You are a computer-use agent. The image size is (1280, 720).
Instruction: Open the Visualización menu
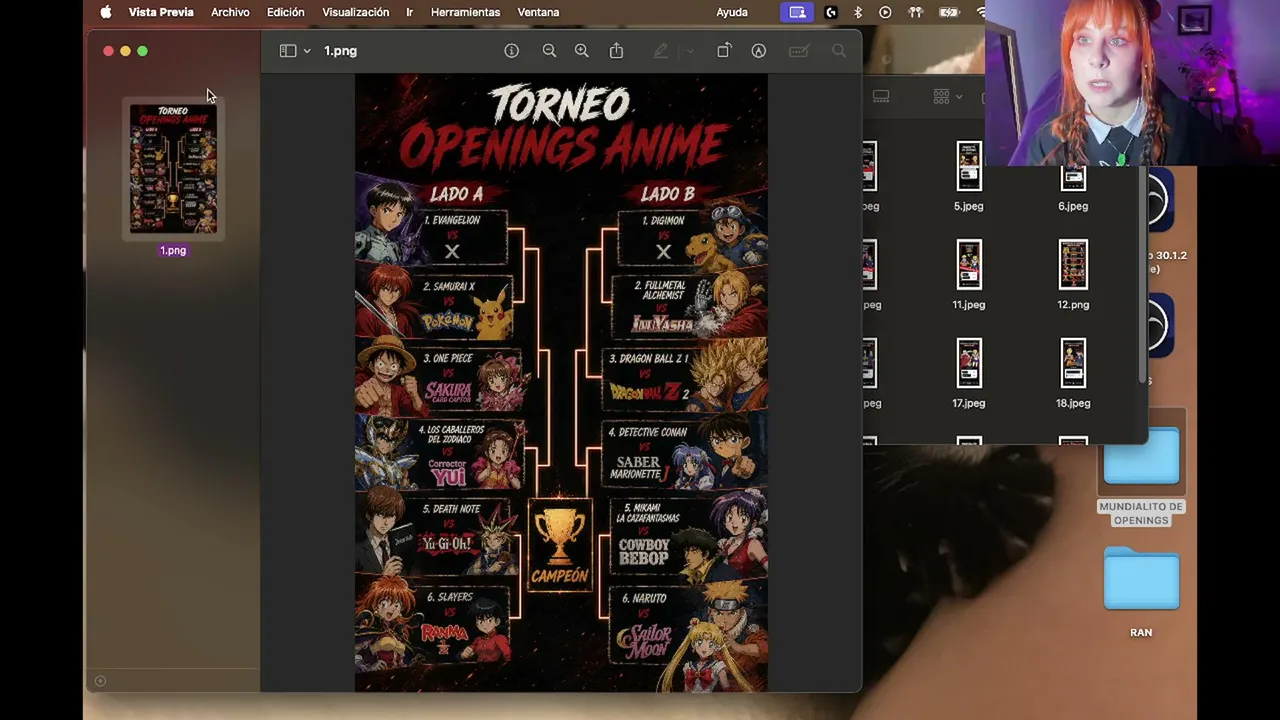click(355, 12)
